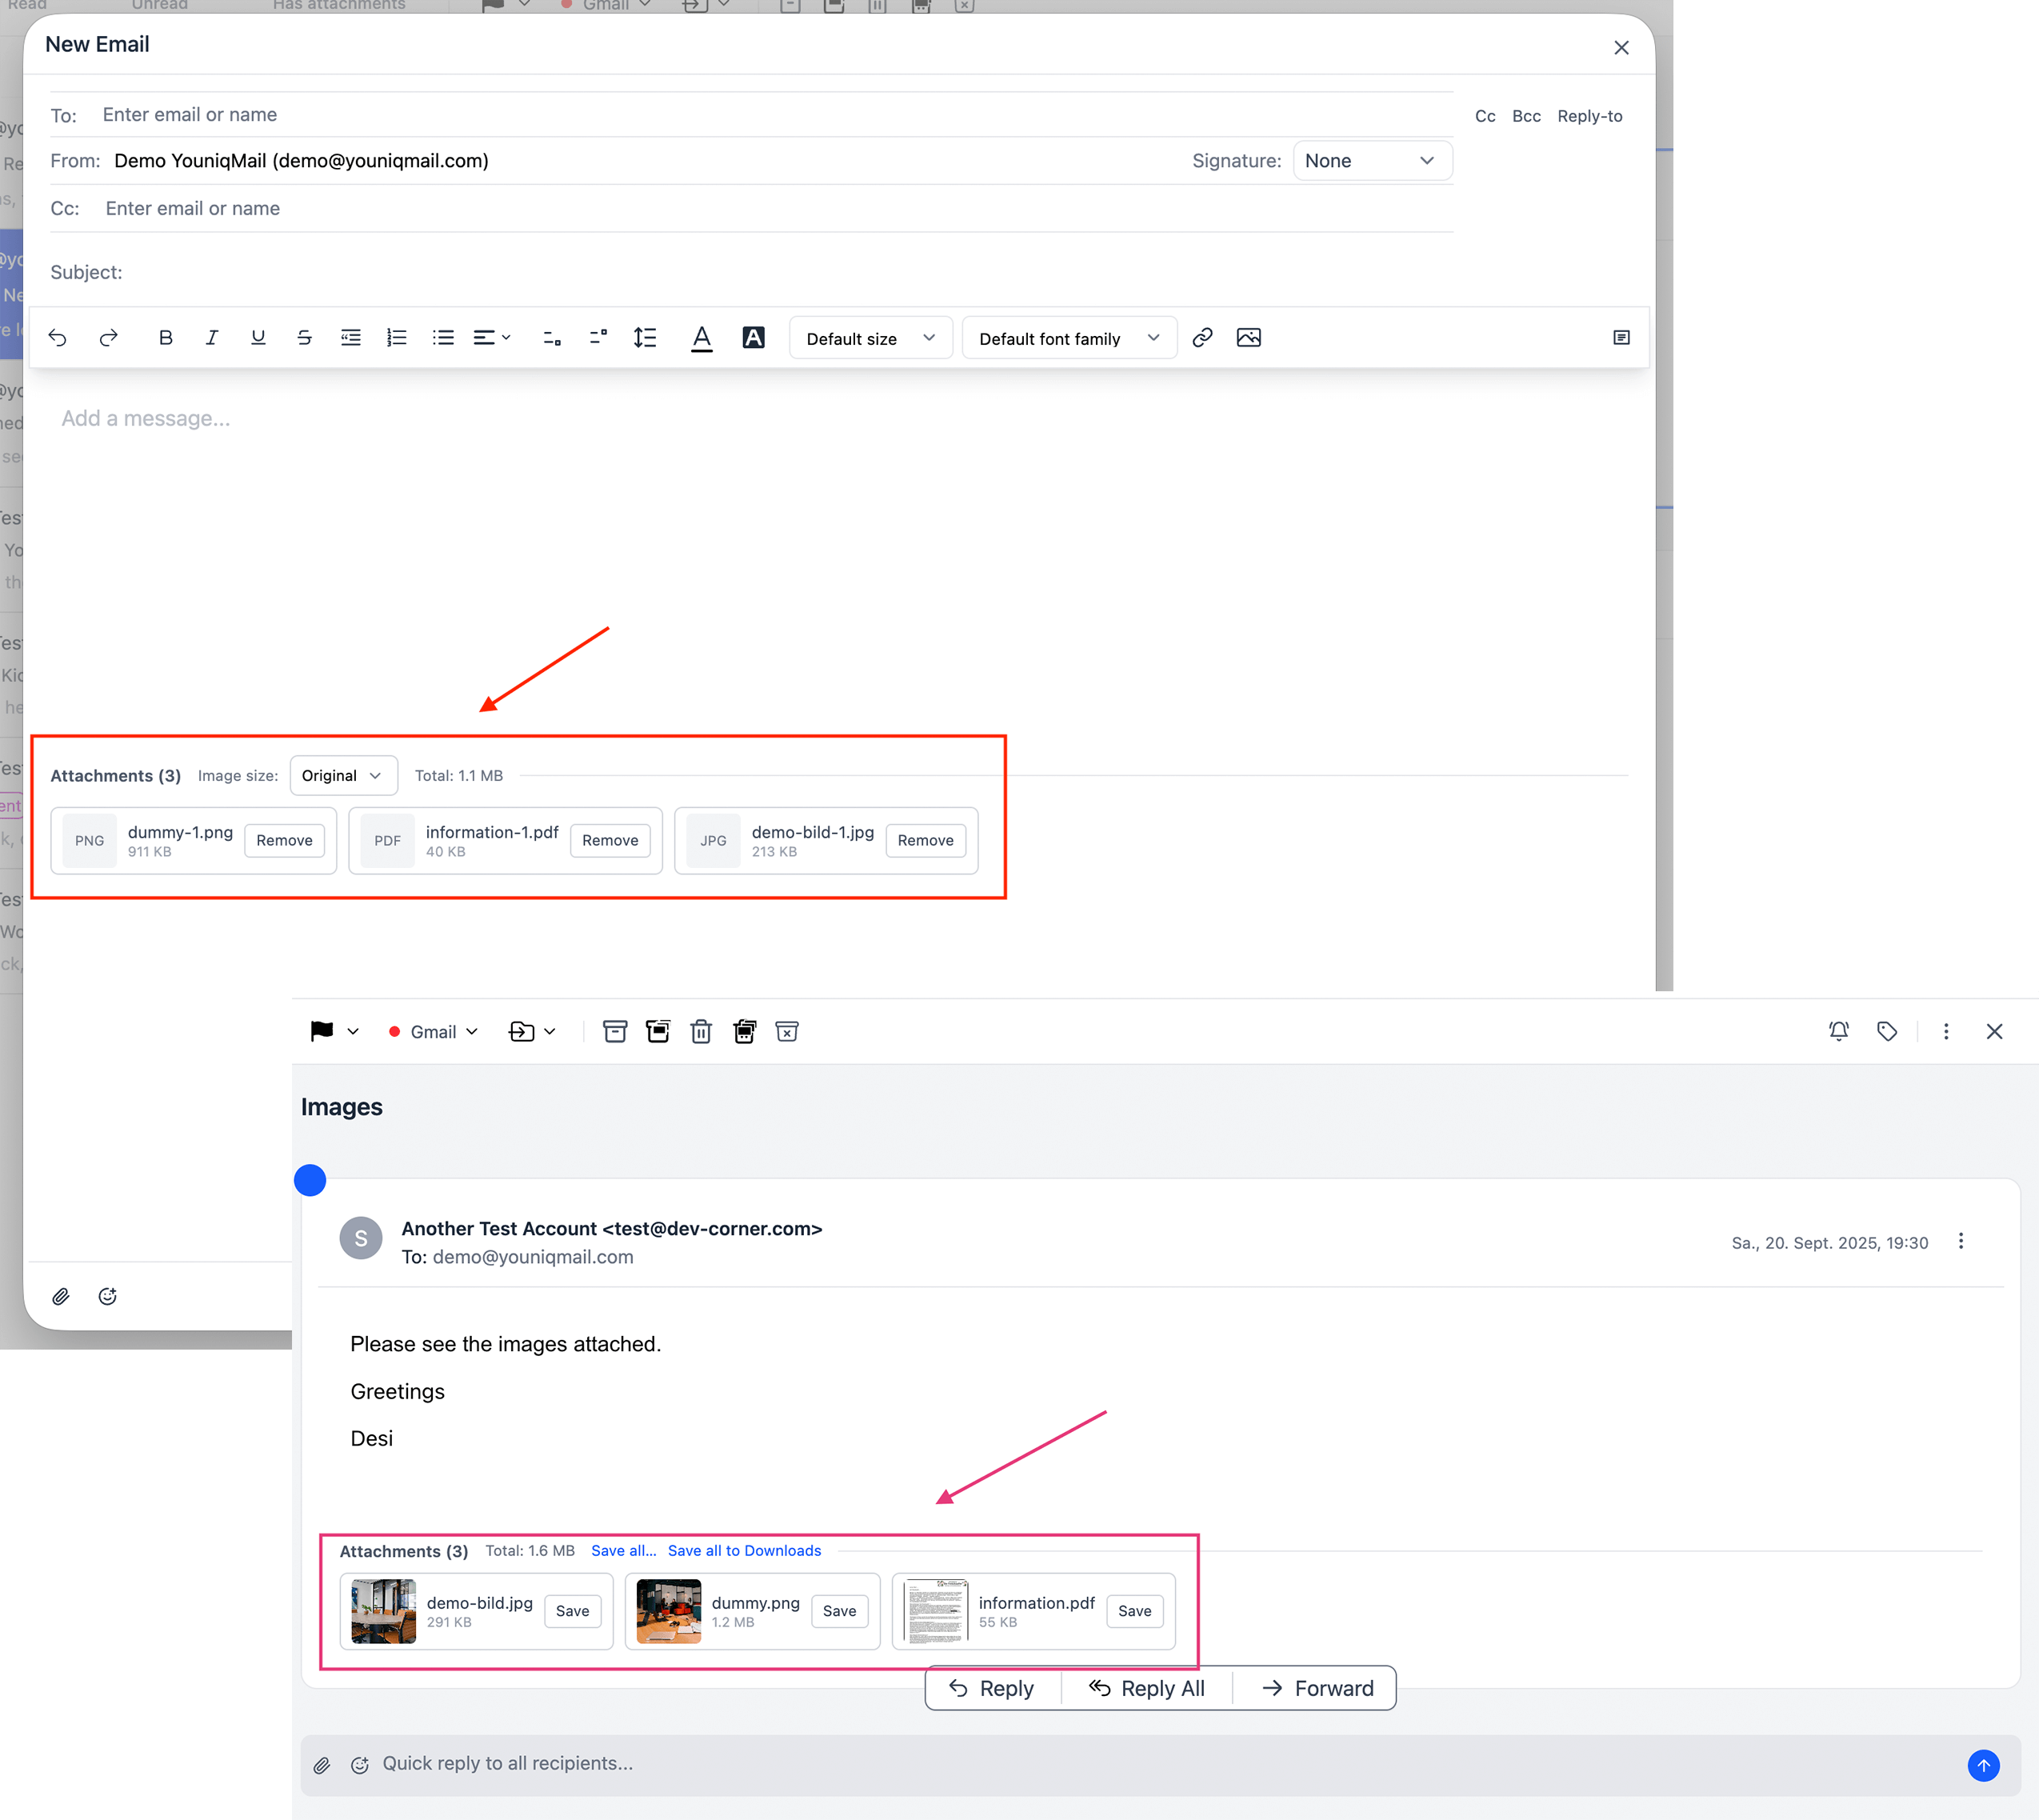This screenshot has height=1820, width=2039.
Task: Expand the Default size font dropdown
Action: (x=870, y=339)
